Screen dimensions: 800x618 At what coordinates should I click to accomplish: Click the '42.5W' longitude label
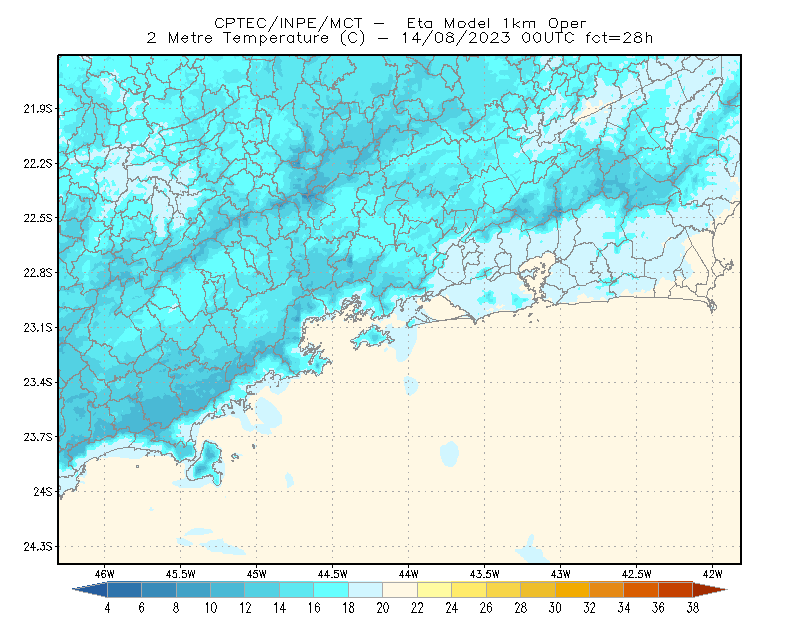(637, 574)
